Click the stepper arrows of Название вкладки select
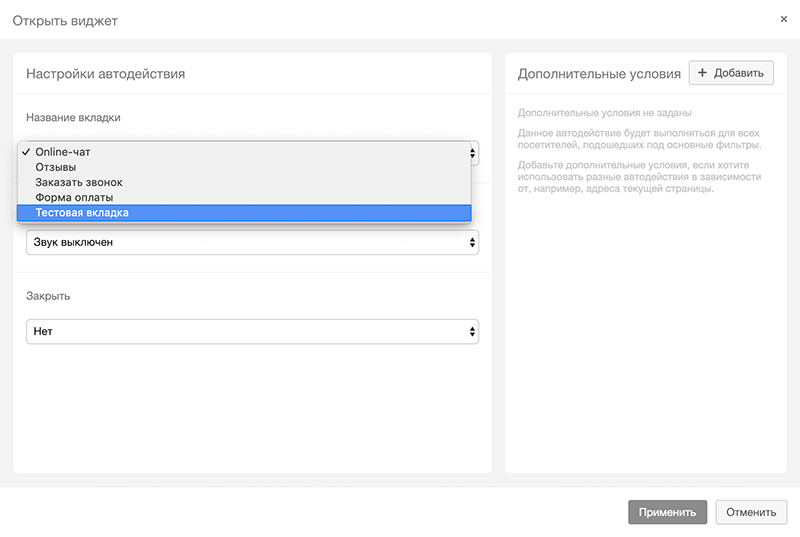 (x=472, y=153)
